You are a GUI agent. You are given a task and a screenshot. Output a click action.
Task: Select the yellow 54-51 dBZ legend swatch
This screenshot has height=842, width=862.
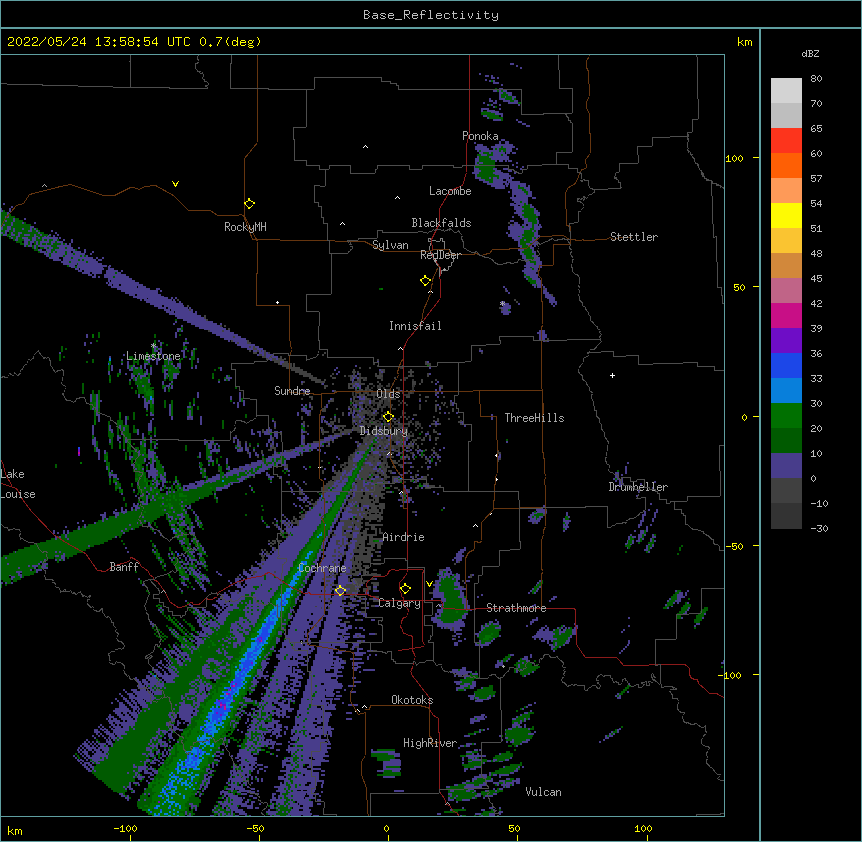(x=786, y=215)
